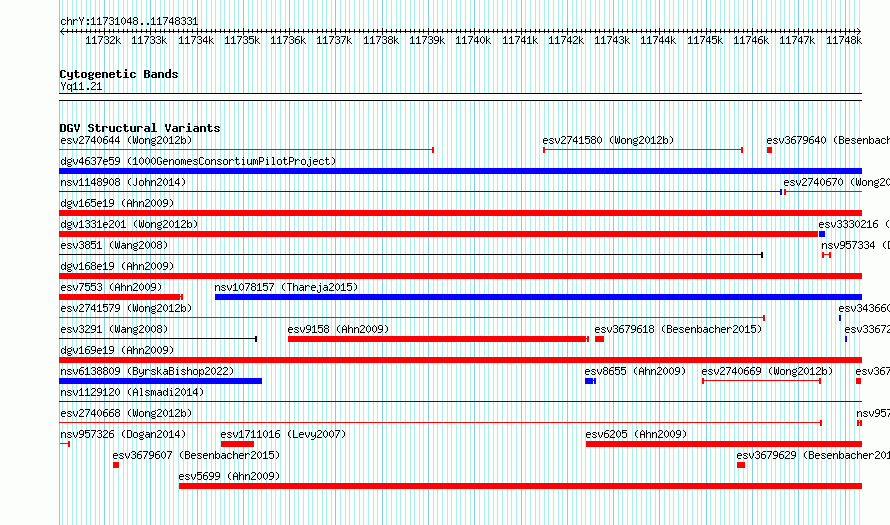890x525 pixels.
Task: Click the small red box under esv3679640
Action: click(x=769, y=150)
